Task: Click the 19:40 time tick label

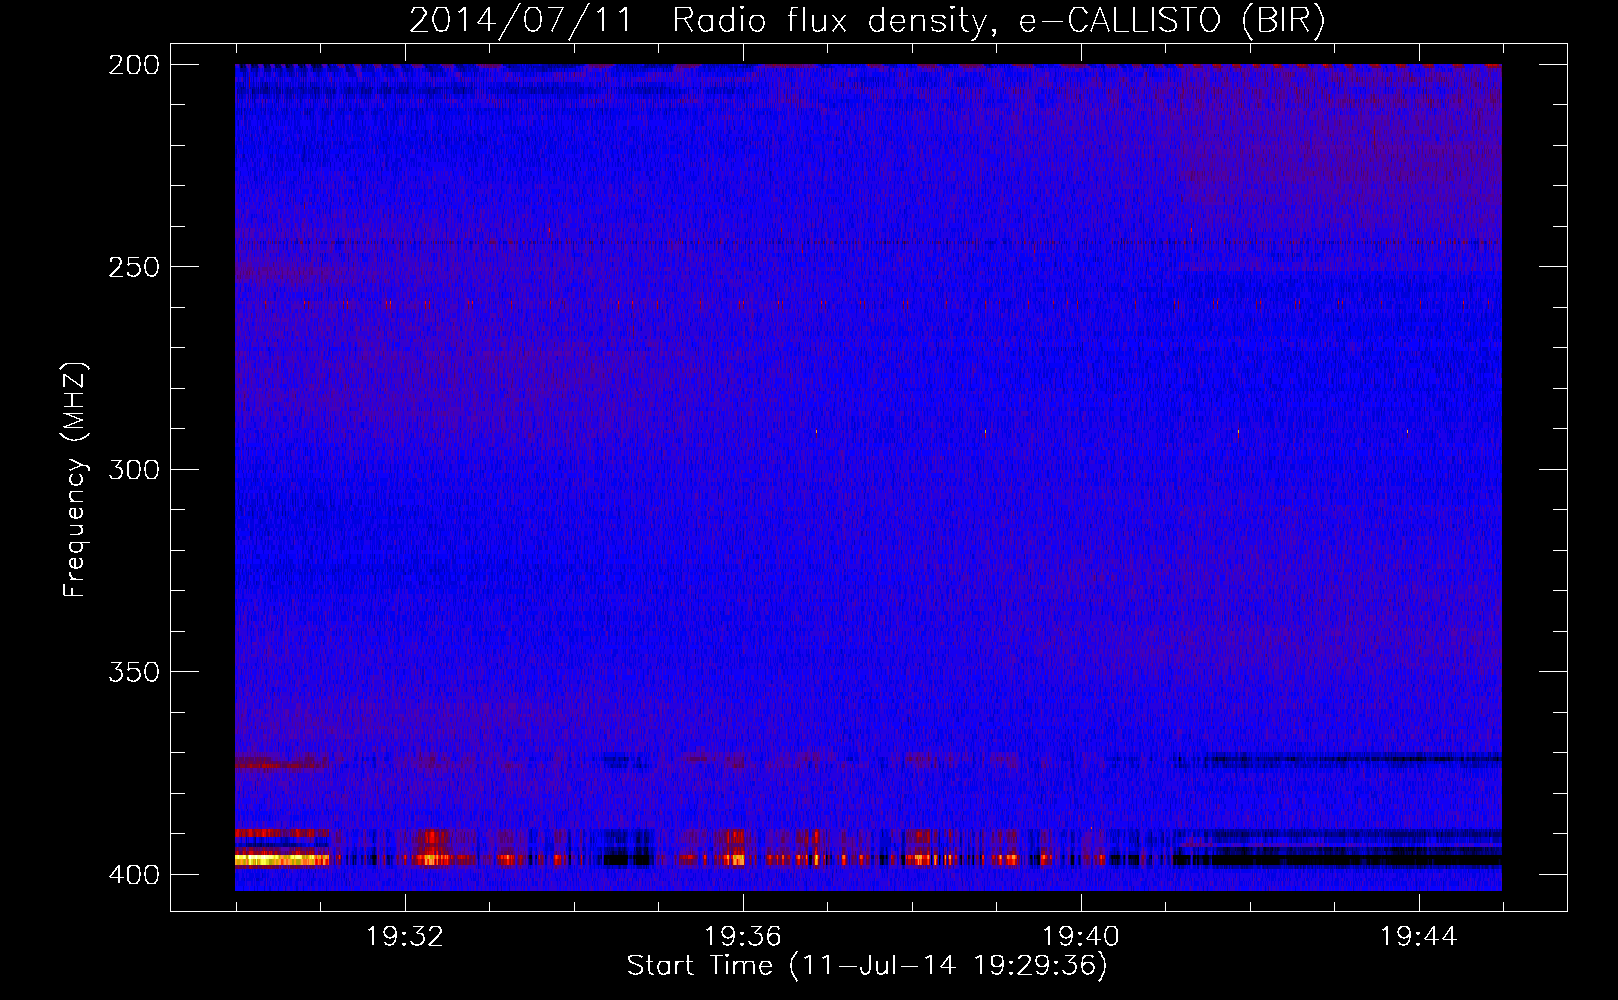Action: pos(1081,937)
